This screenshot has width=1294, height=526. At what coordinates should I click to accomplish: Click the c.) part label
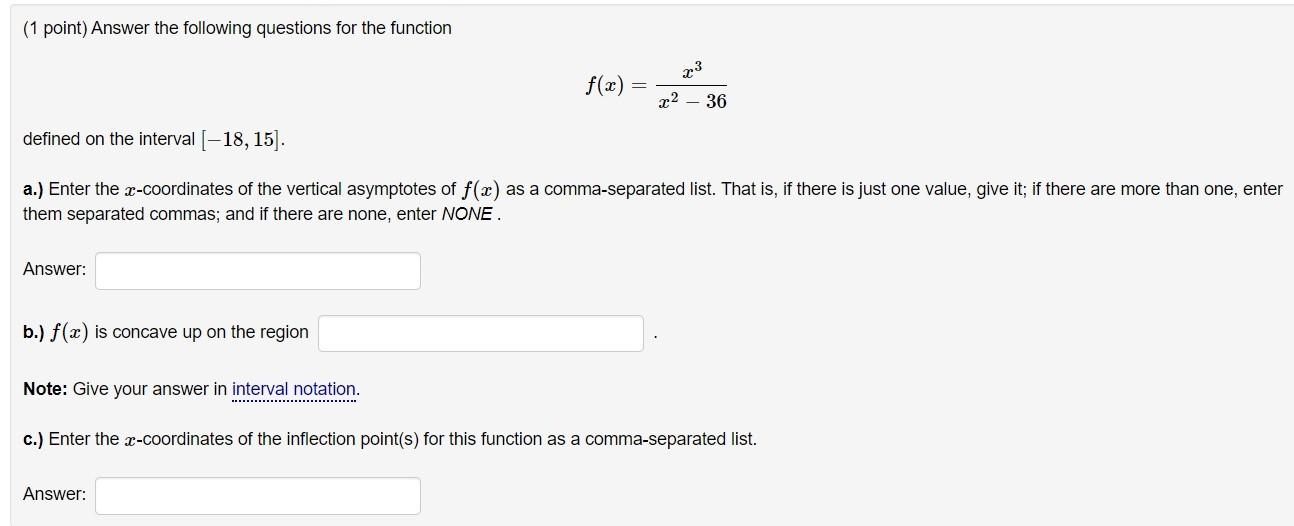click(33, 439)
